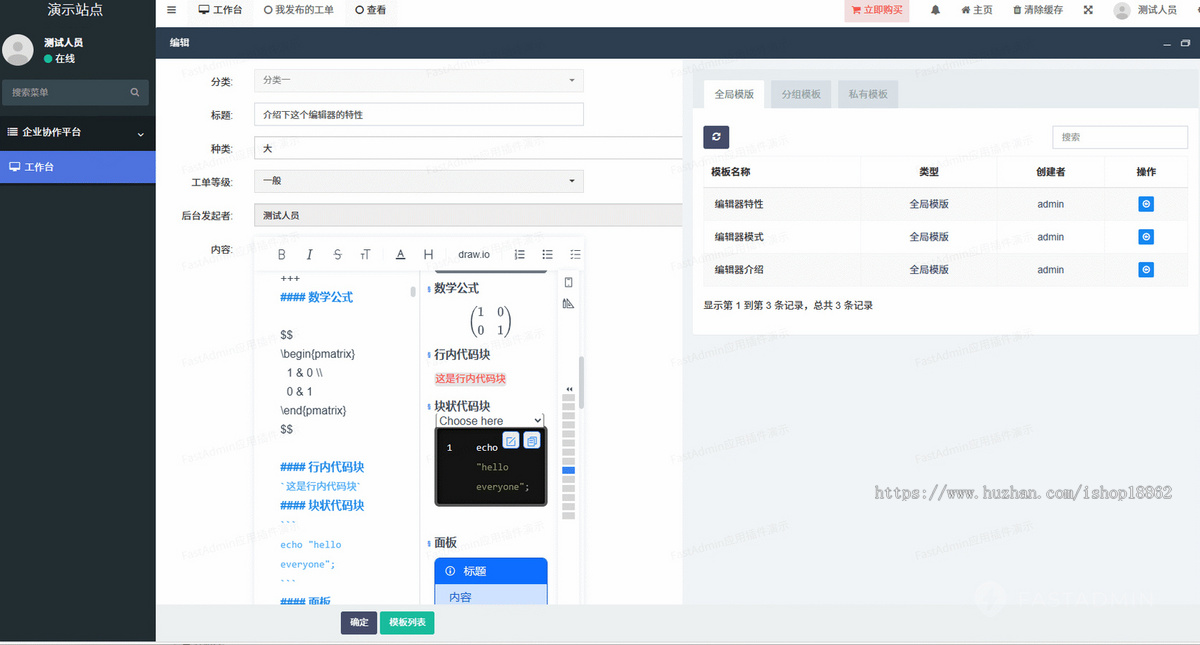Apply the 编辑器介绍 template action button
1200x645 pixels.
1146,270
